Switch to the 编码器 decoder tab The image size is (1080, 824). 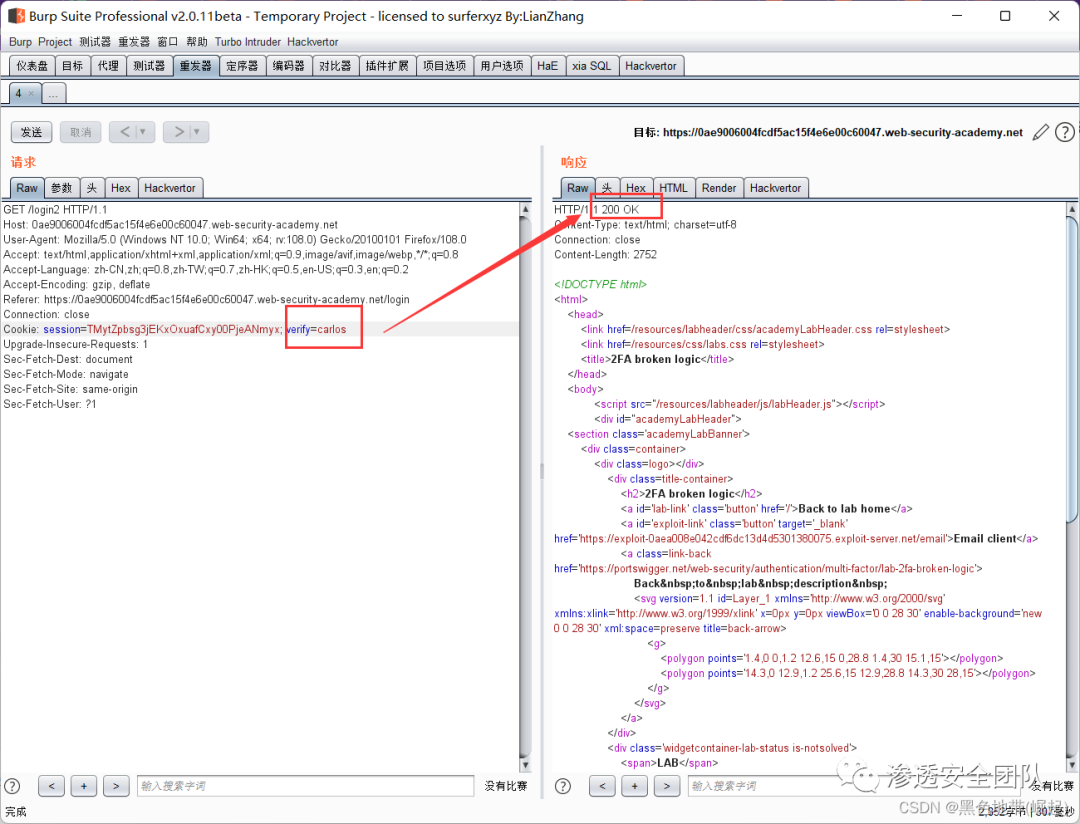pyautogui.click(x=289, y=66)
